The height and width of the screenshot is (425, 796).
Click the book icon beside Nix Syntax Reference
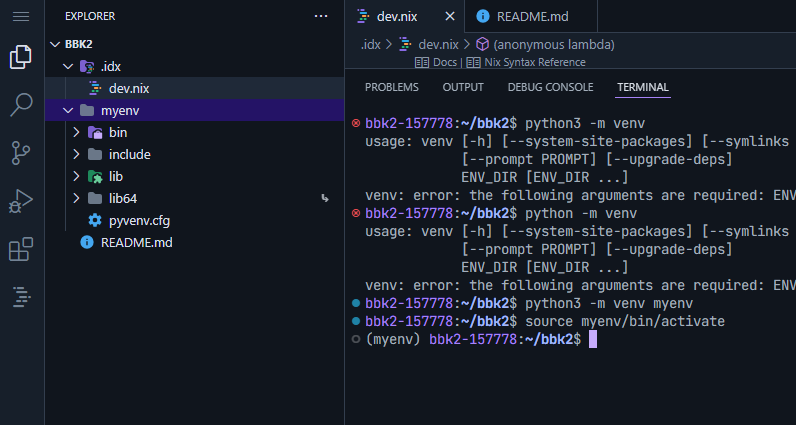coord(474,62)
